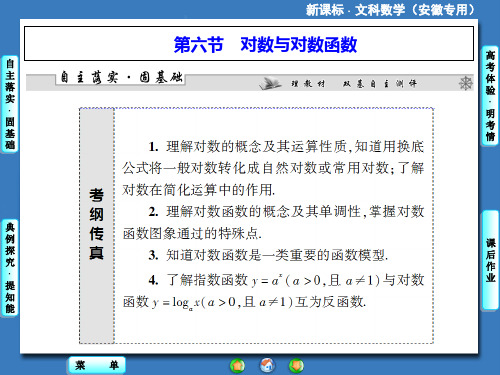This screenshot has height=375, width=500.
Task: Click the snowflake icon in section bar
Action: pos(465,83)
